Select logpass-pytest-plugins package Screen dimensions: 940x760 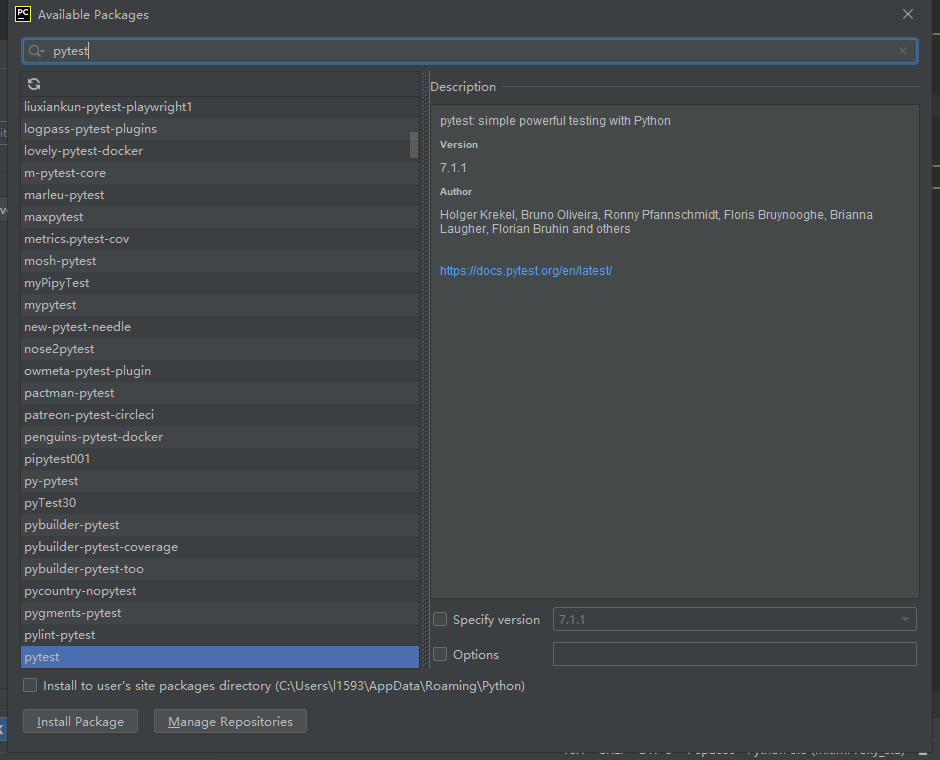(x=220, y=129)
